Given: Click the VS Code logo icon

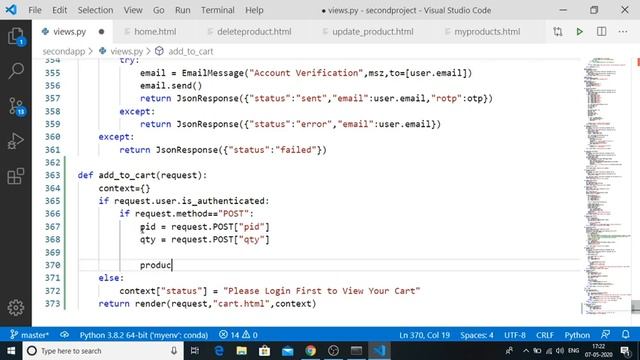Looking at the screenshot, I should (11, 9).
